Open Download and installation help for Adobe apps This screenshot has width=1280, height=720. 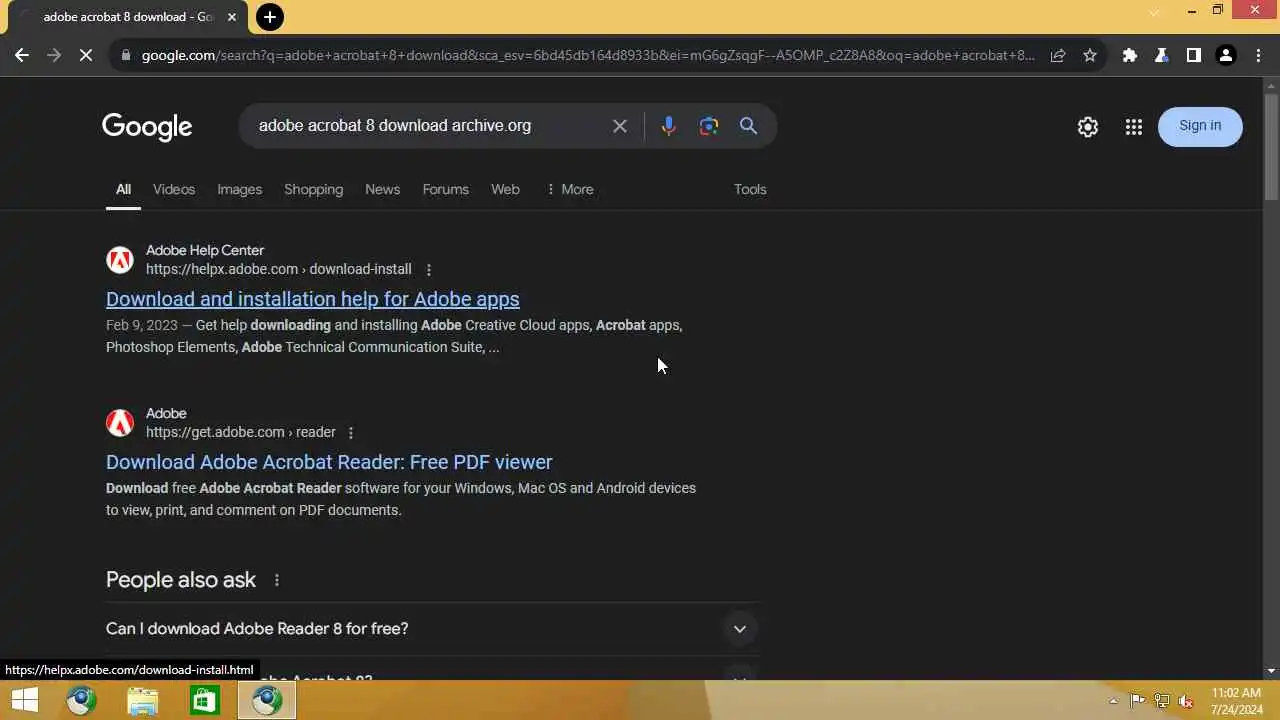(x=313, y=299)
